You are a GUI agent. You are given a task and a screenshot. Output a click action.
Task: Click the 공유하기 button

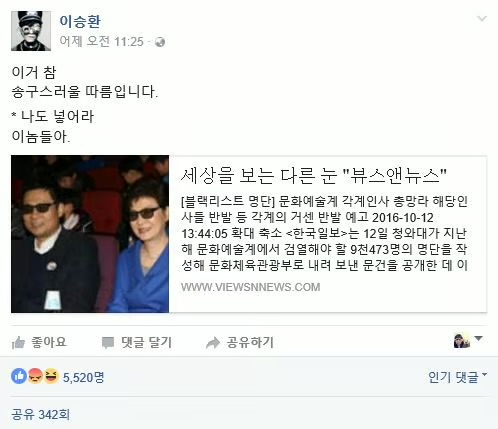240,342
